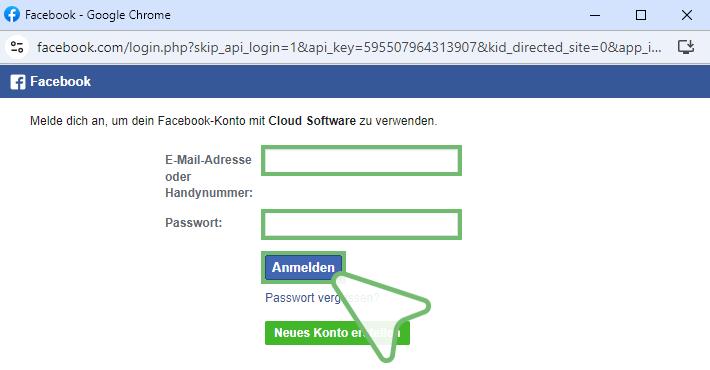This screenshot has width=710, height=370.
Task: Click the E-Mail-Adresse oder Handynummer label
Action: point(209,176)
